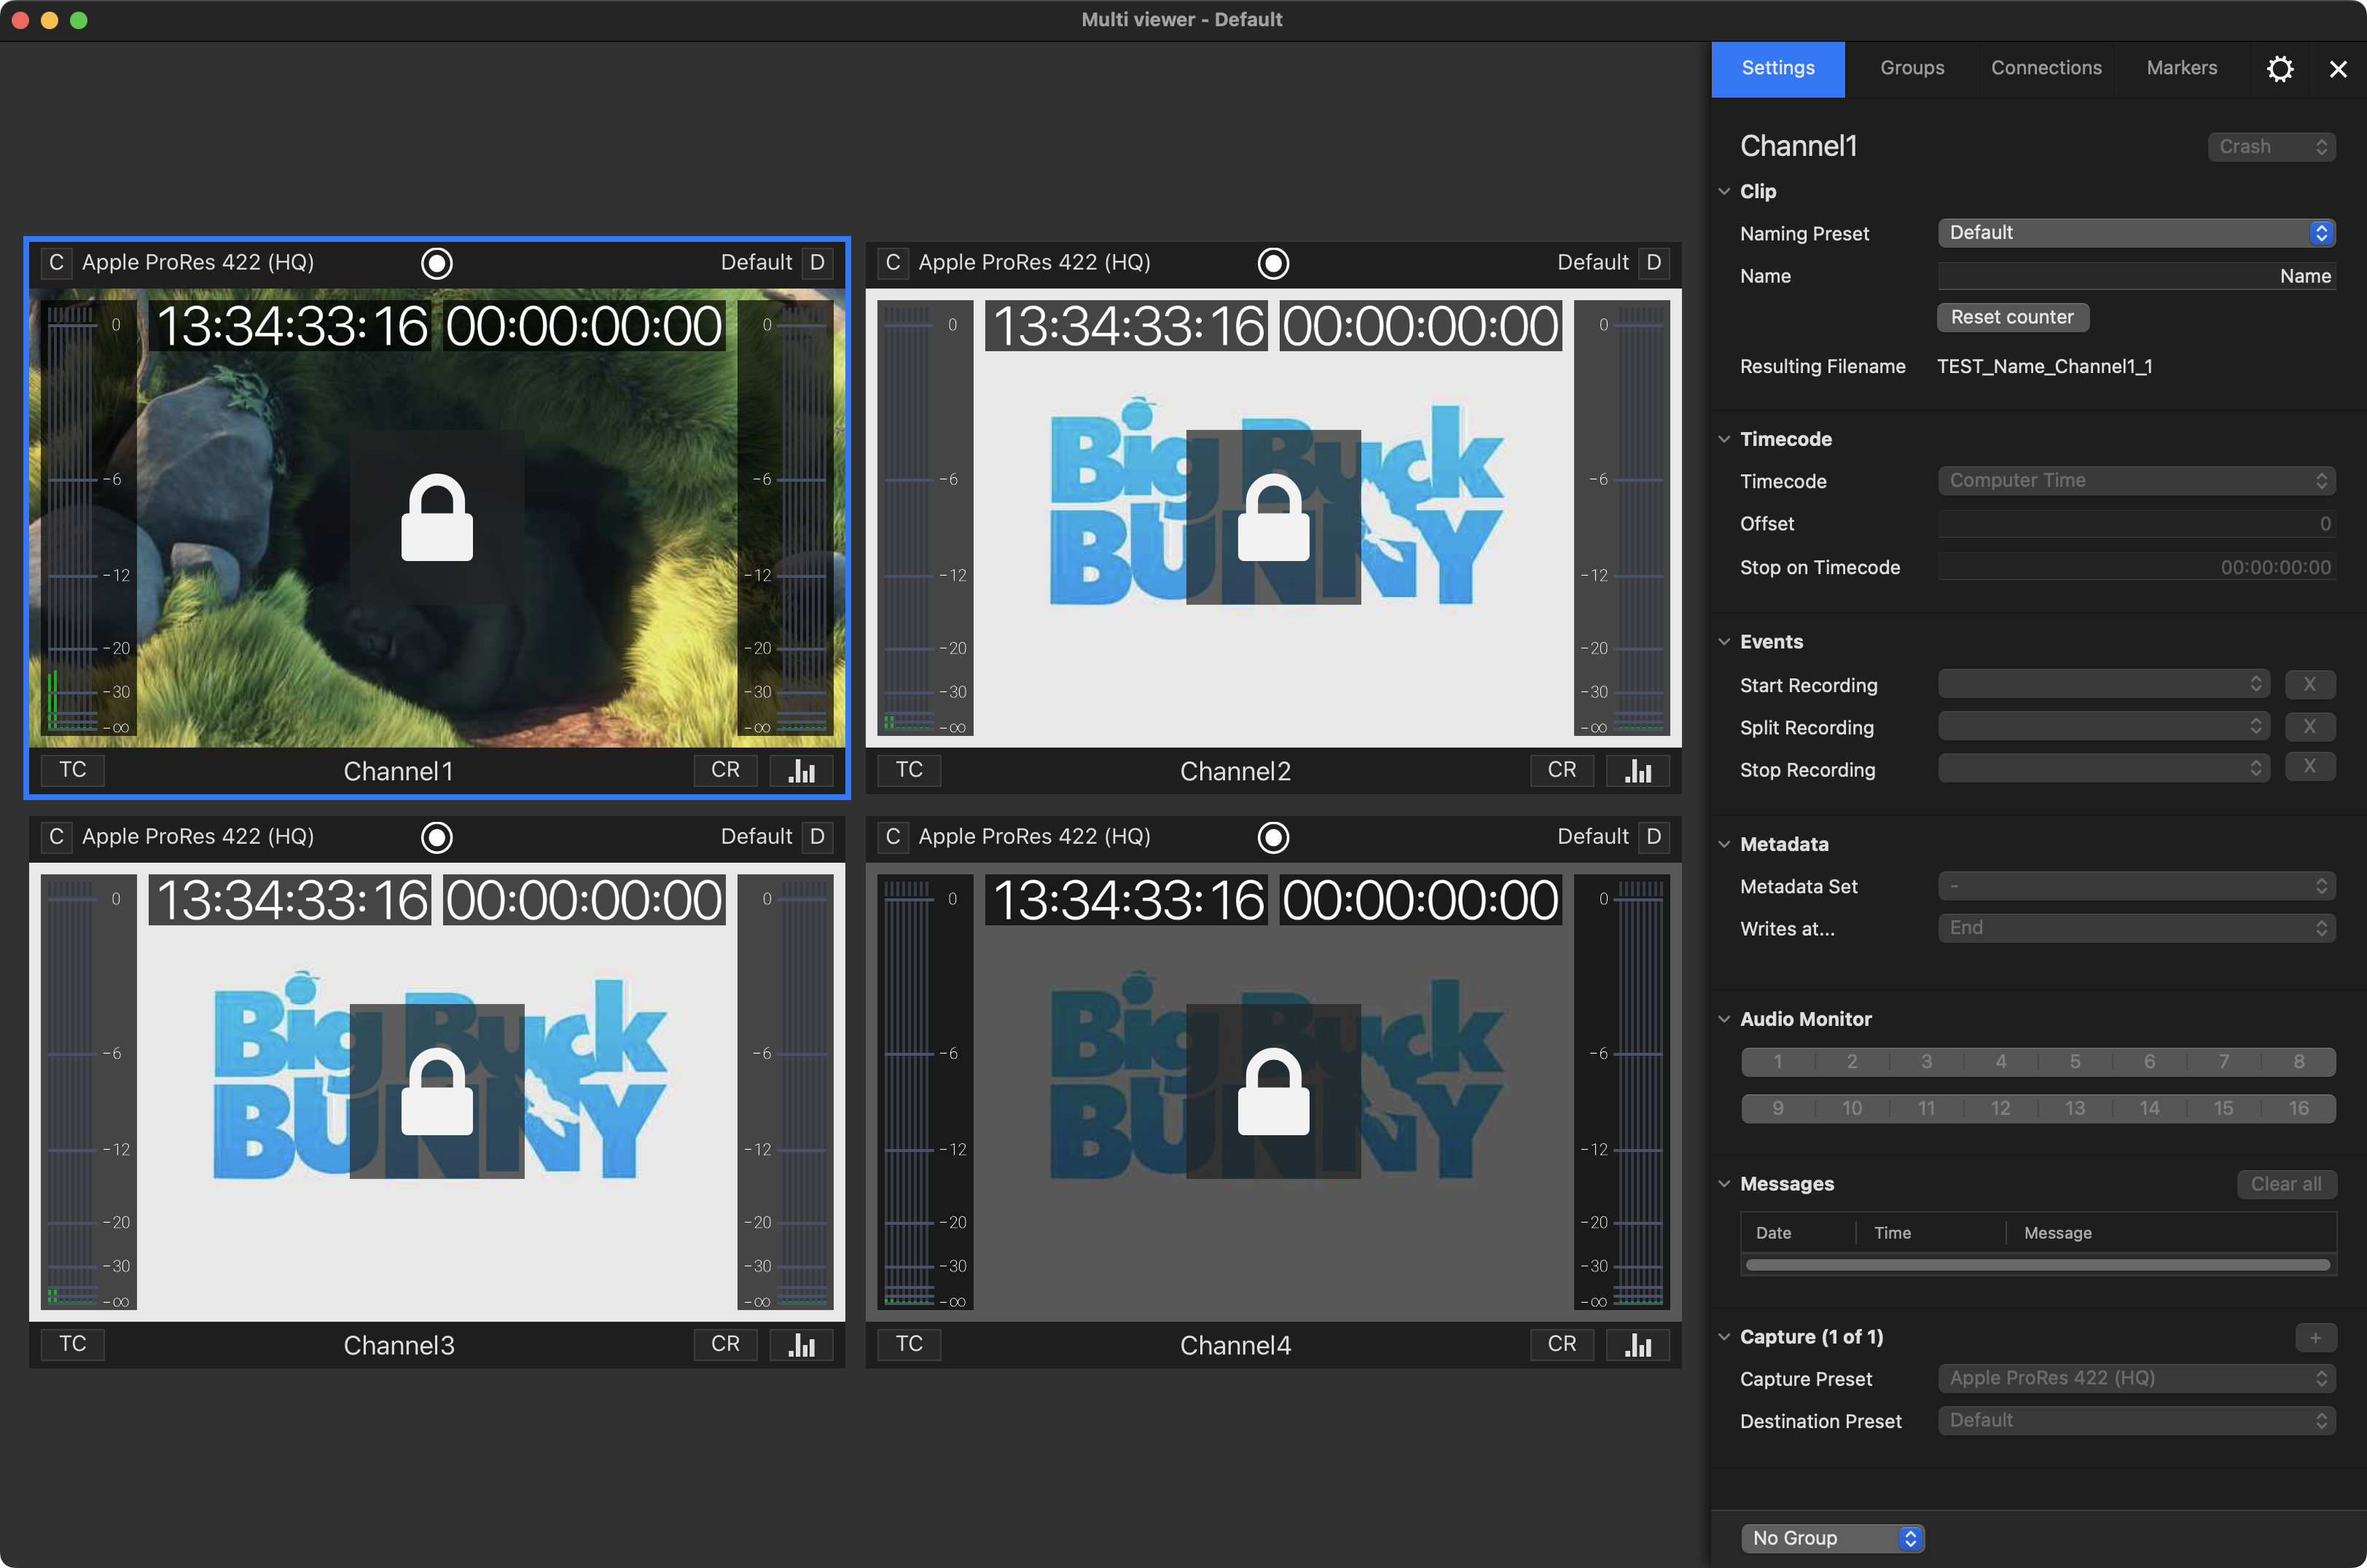Image resolution: width=2367 pixels, height=1568 pixels.
Task: Click the D destination icon on Channel1
Action: 817,262
